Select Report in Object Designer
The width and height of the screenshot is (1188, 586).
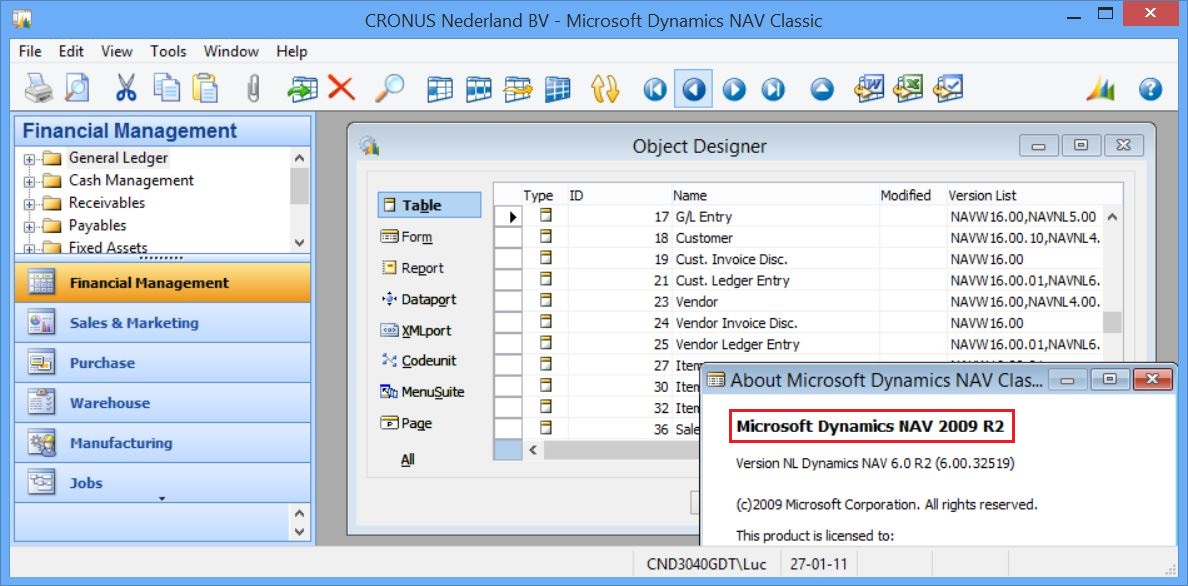point(413,268)
